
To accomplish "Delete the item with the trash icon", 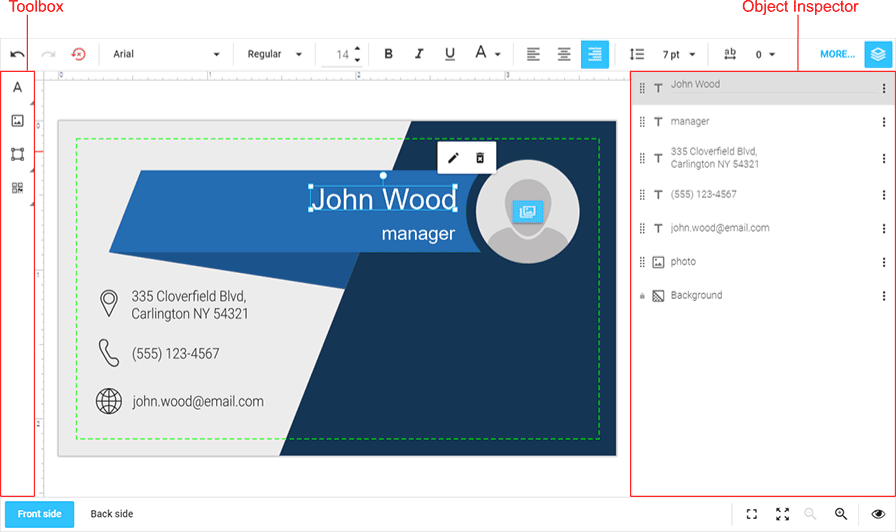I will (480, 158).
